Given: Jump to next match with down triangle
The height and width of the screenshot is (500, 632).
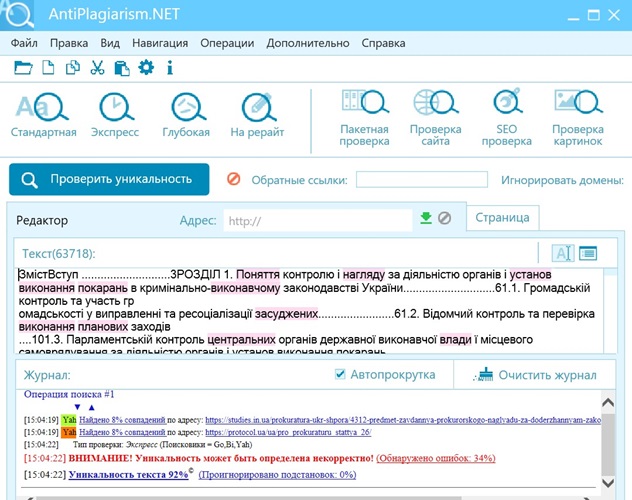Looking at the screenshot, I should tap(77, 407).
